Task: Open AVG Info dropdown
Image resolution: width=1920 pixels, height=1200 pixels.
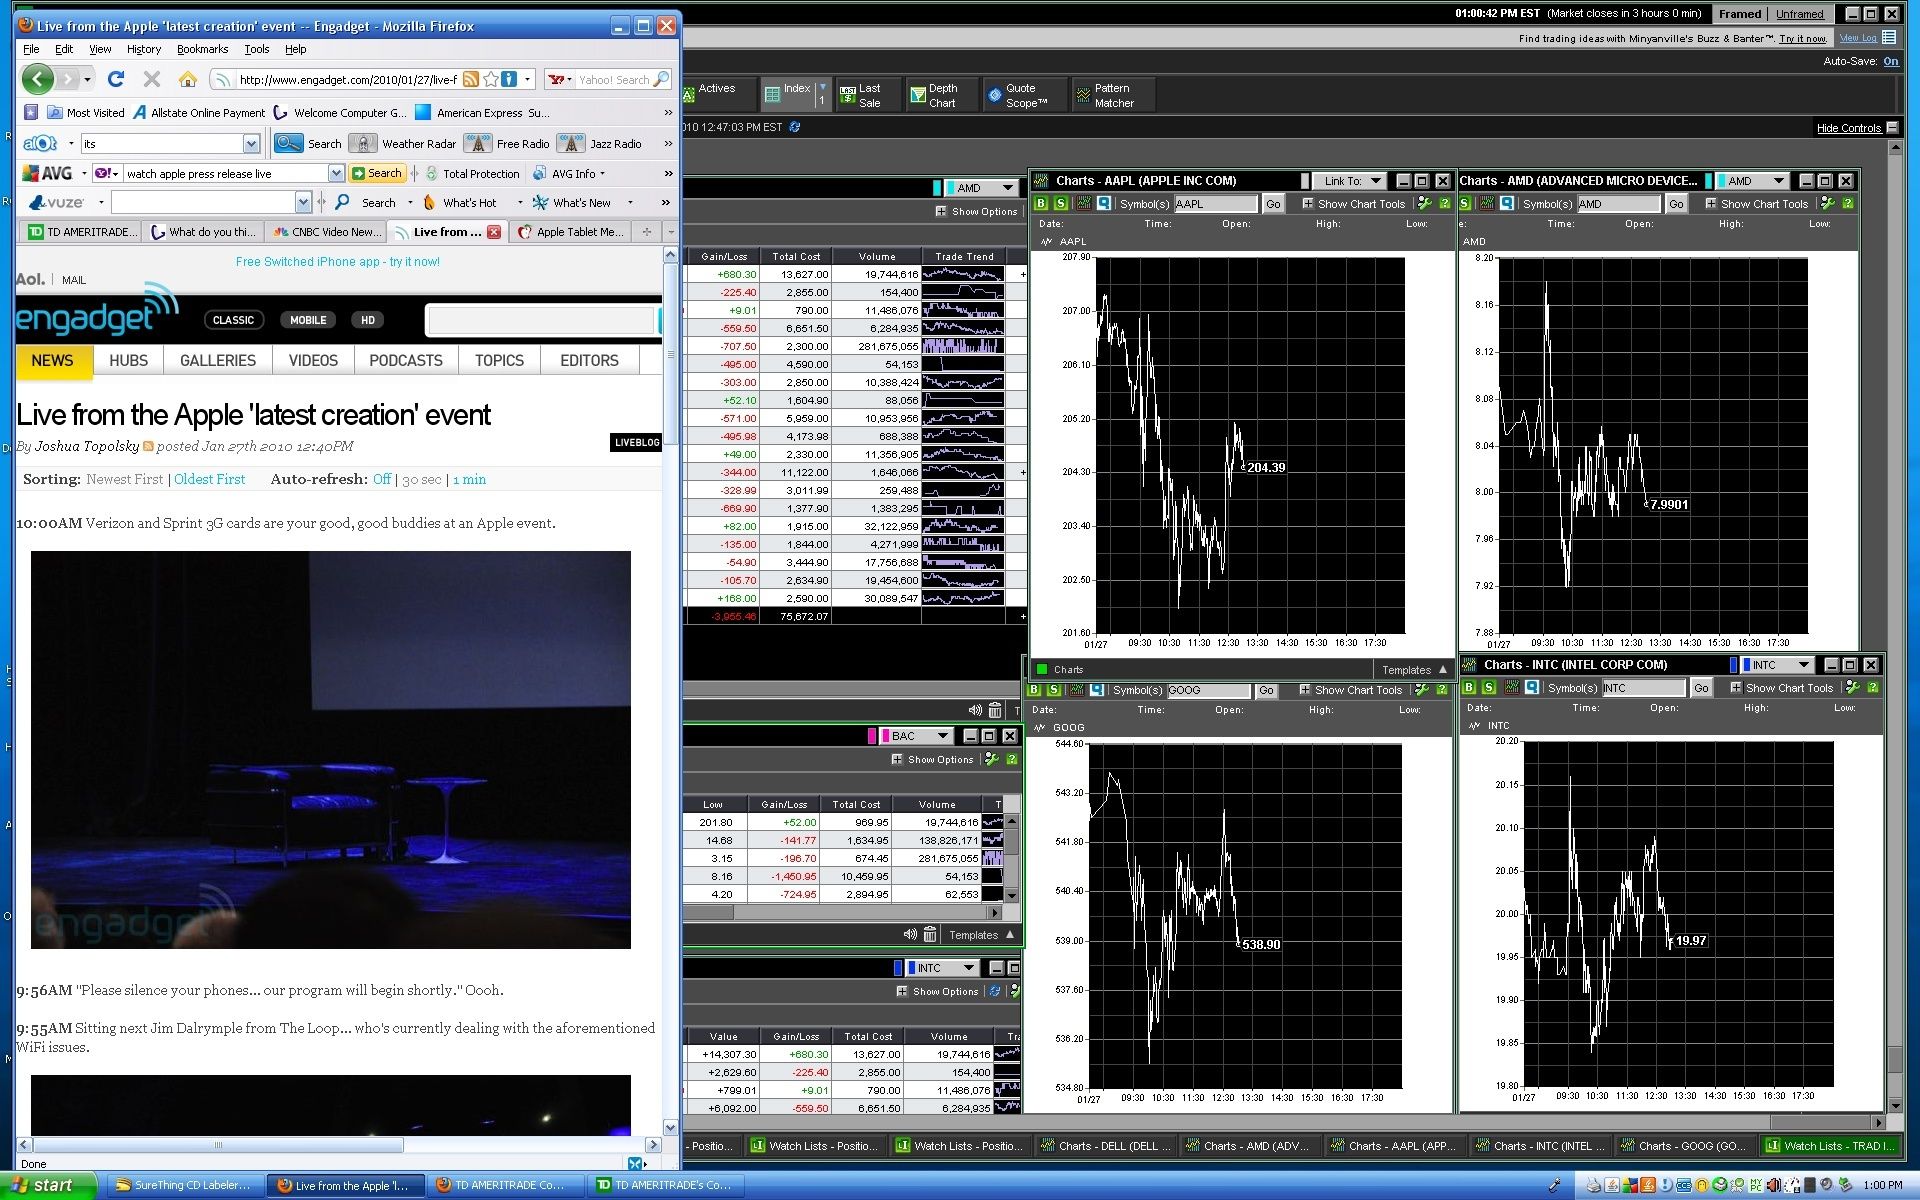Action: point(572,173)
